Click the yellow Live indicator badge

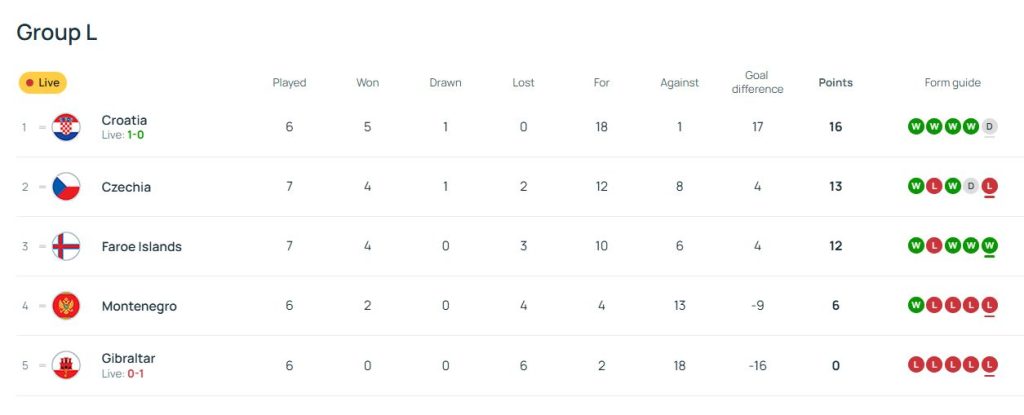(43, 83)
